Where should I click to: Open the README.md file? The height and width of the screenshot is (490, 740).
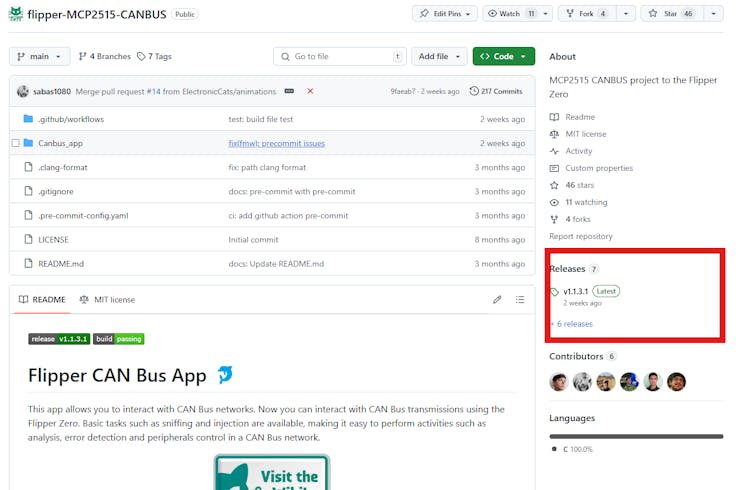pyautogui.click(x=61, y=263)
